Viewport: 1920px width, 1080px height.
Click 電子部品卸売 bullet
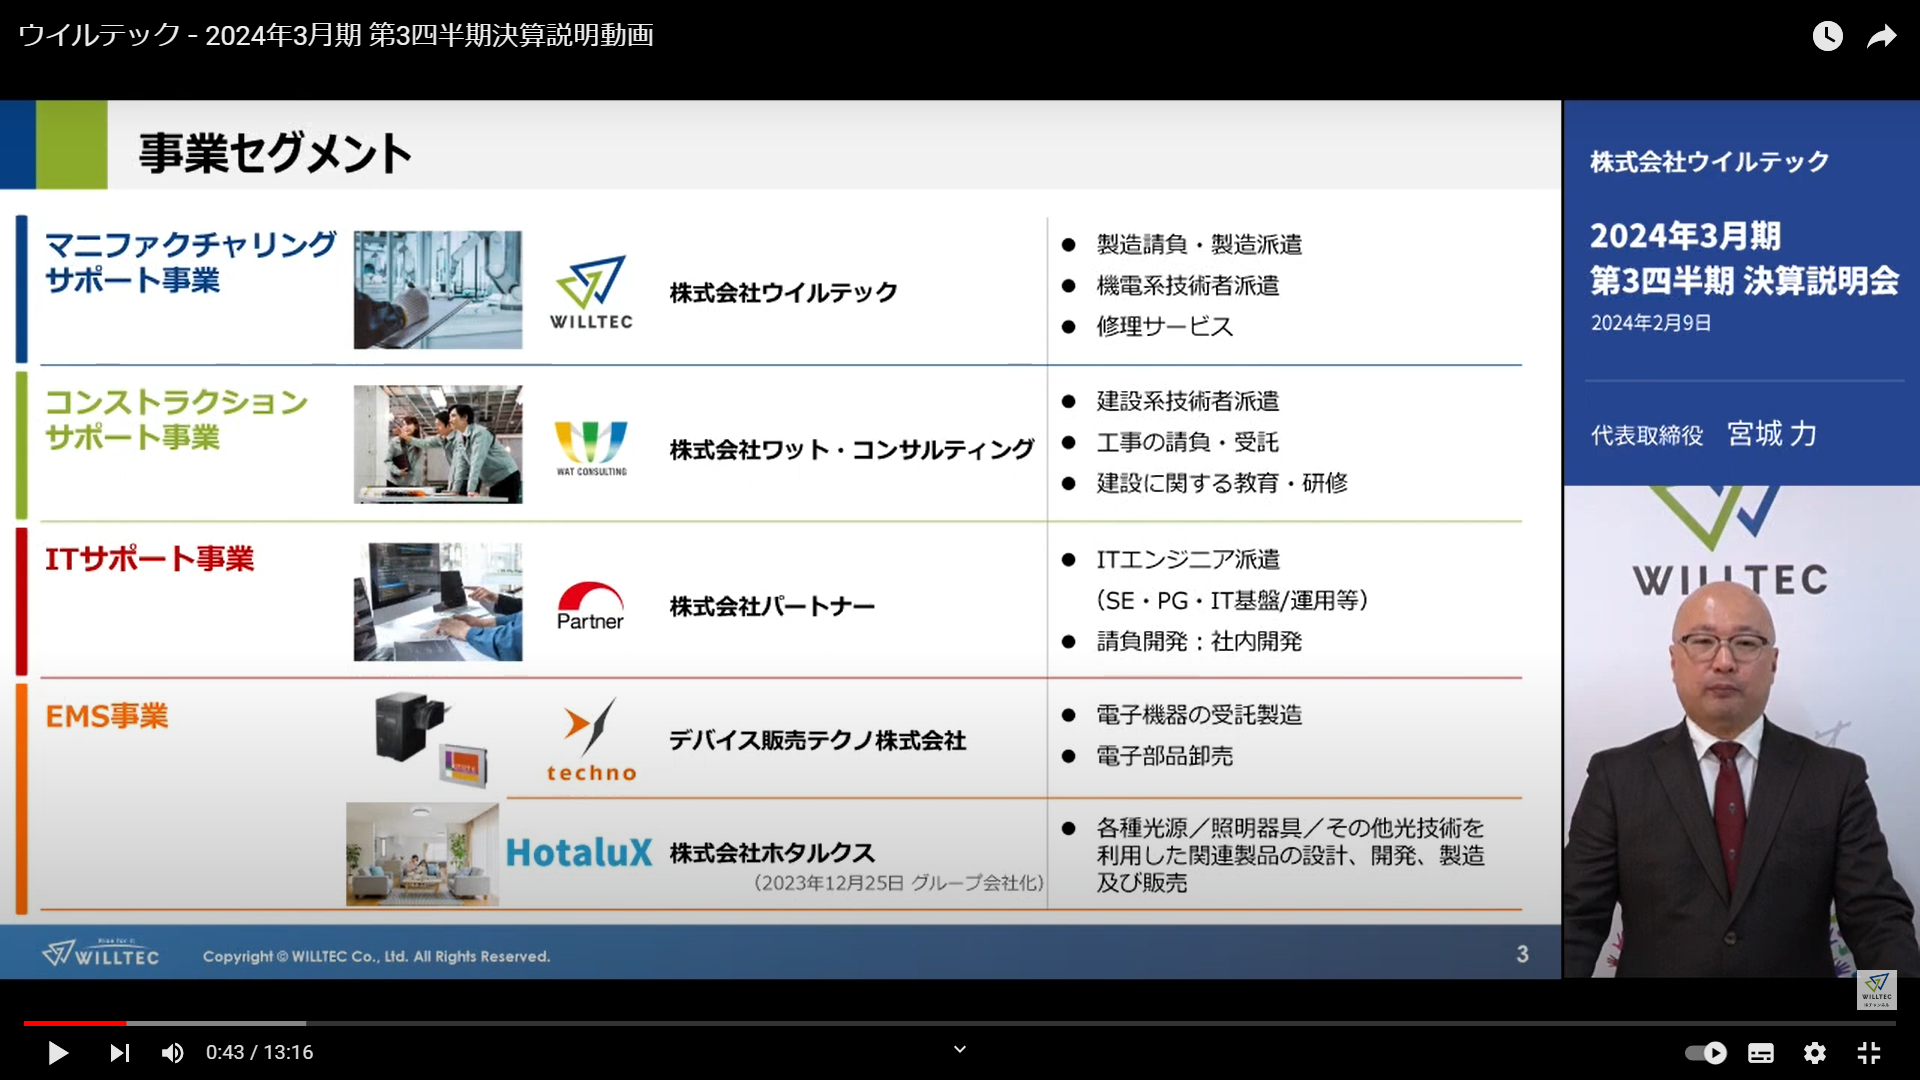click(1165, 756)
